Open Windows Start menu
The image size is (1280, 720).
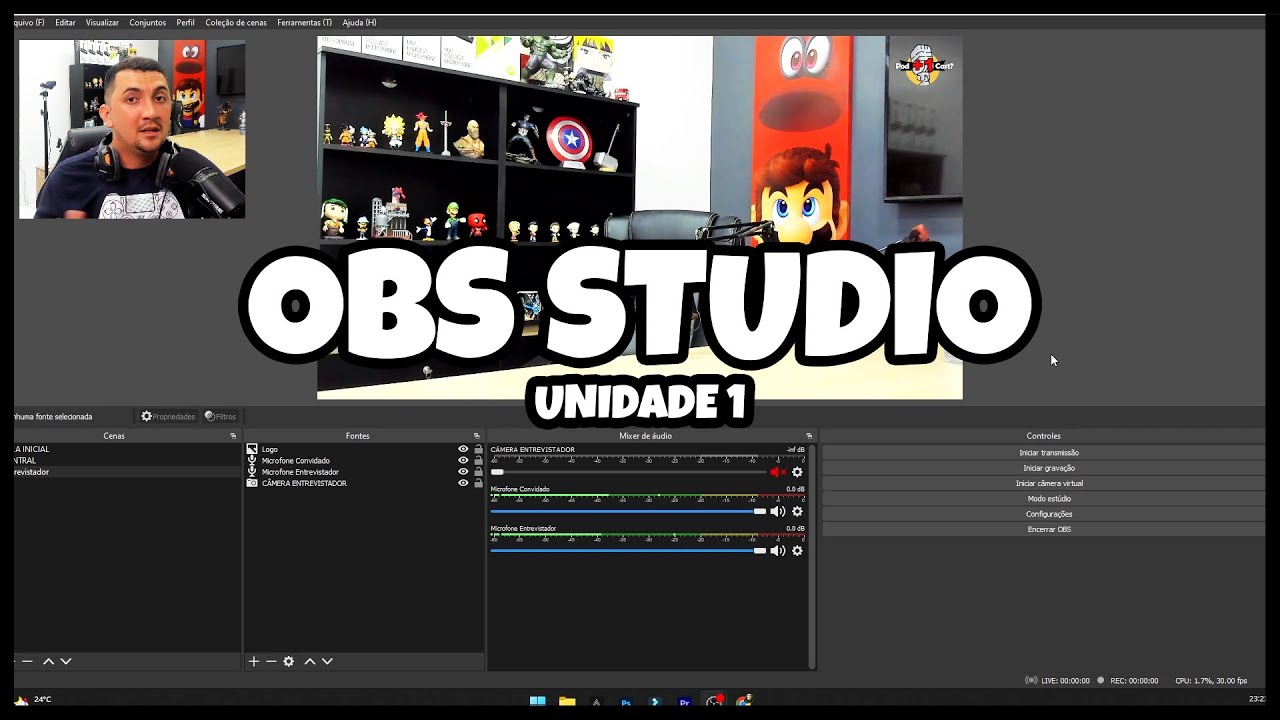point(537,702)
